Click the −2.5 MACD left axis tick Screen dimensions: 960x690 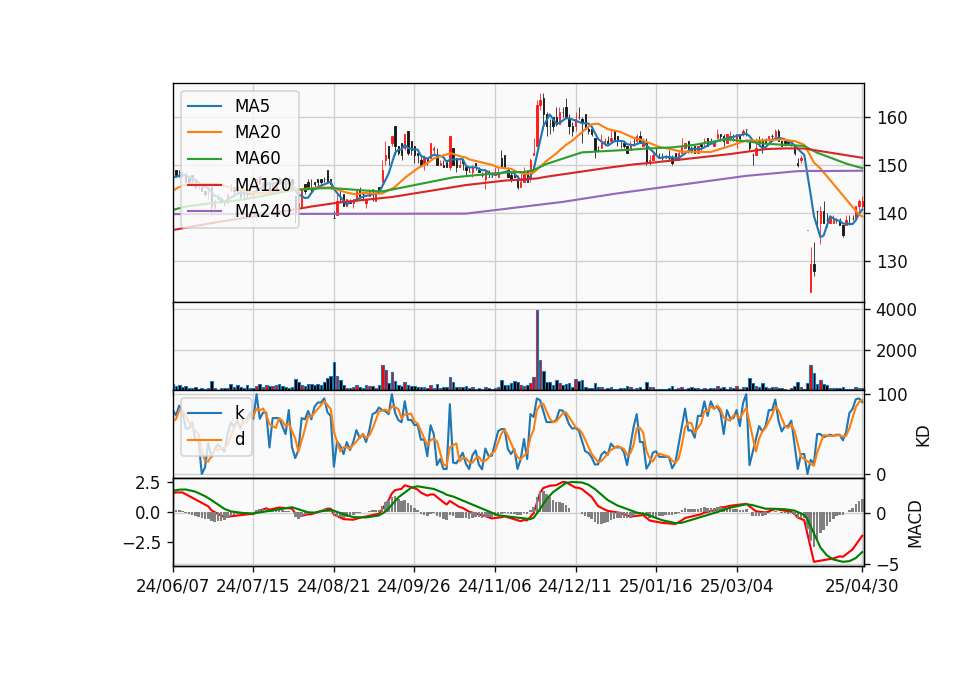(142, 542)
